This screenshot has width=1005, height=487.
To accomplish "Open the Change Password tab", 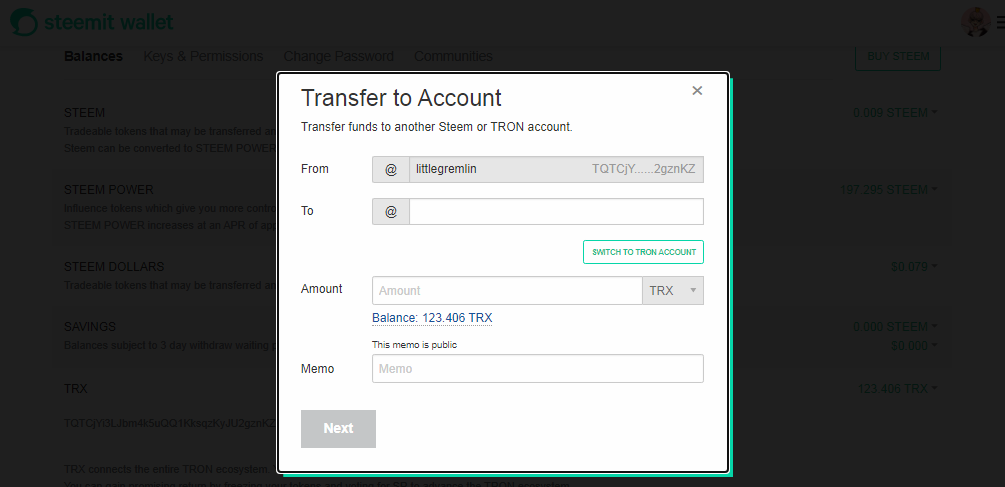I will [x=338, y=56].
